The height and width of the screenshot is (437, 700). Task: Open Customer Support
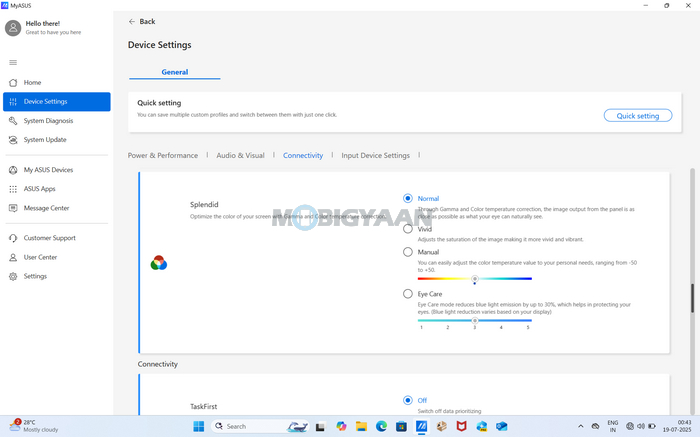coord(57,238)
